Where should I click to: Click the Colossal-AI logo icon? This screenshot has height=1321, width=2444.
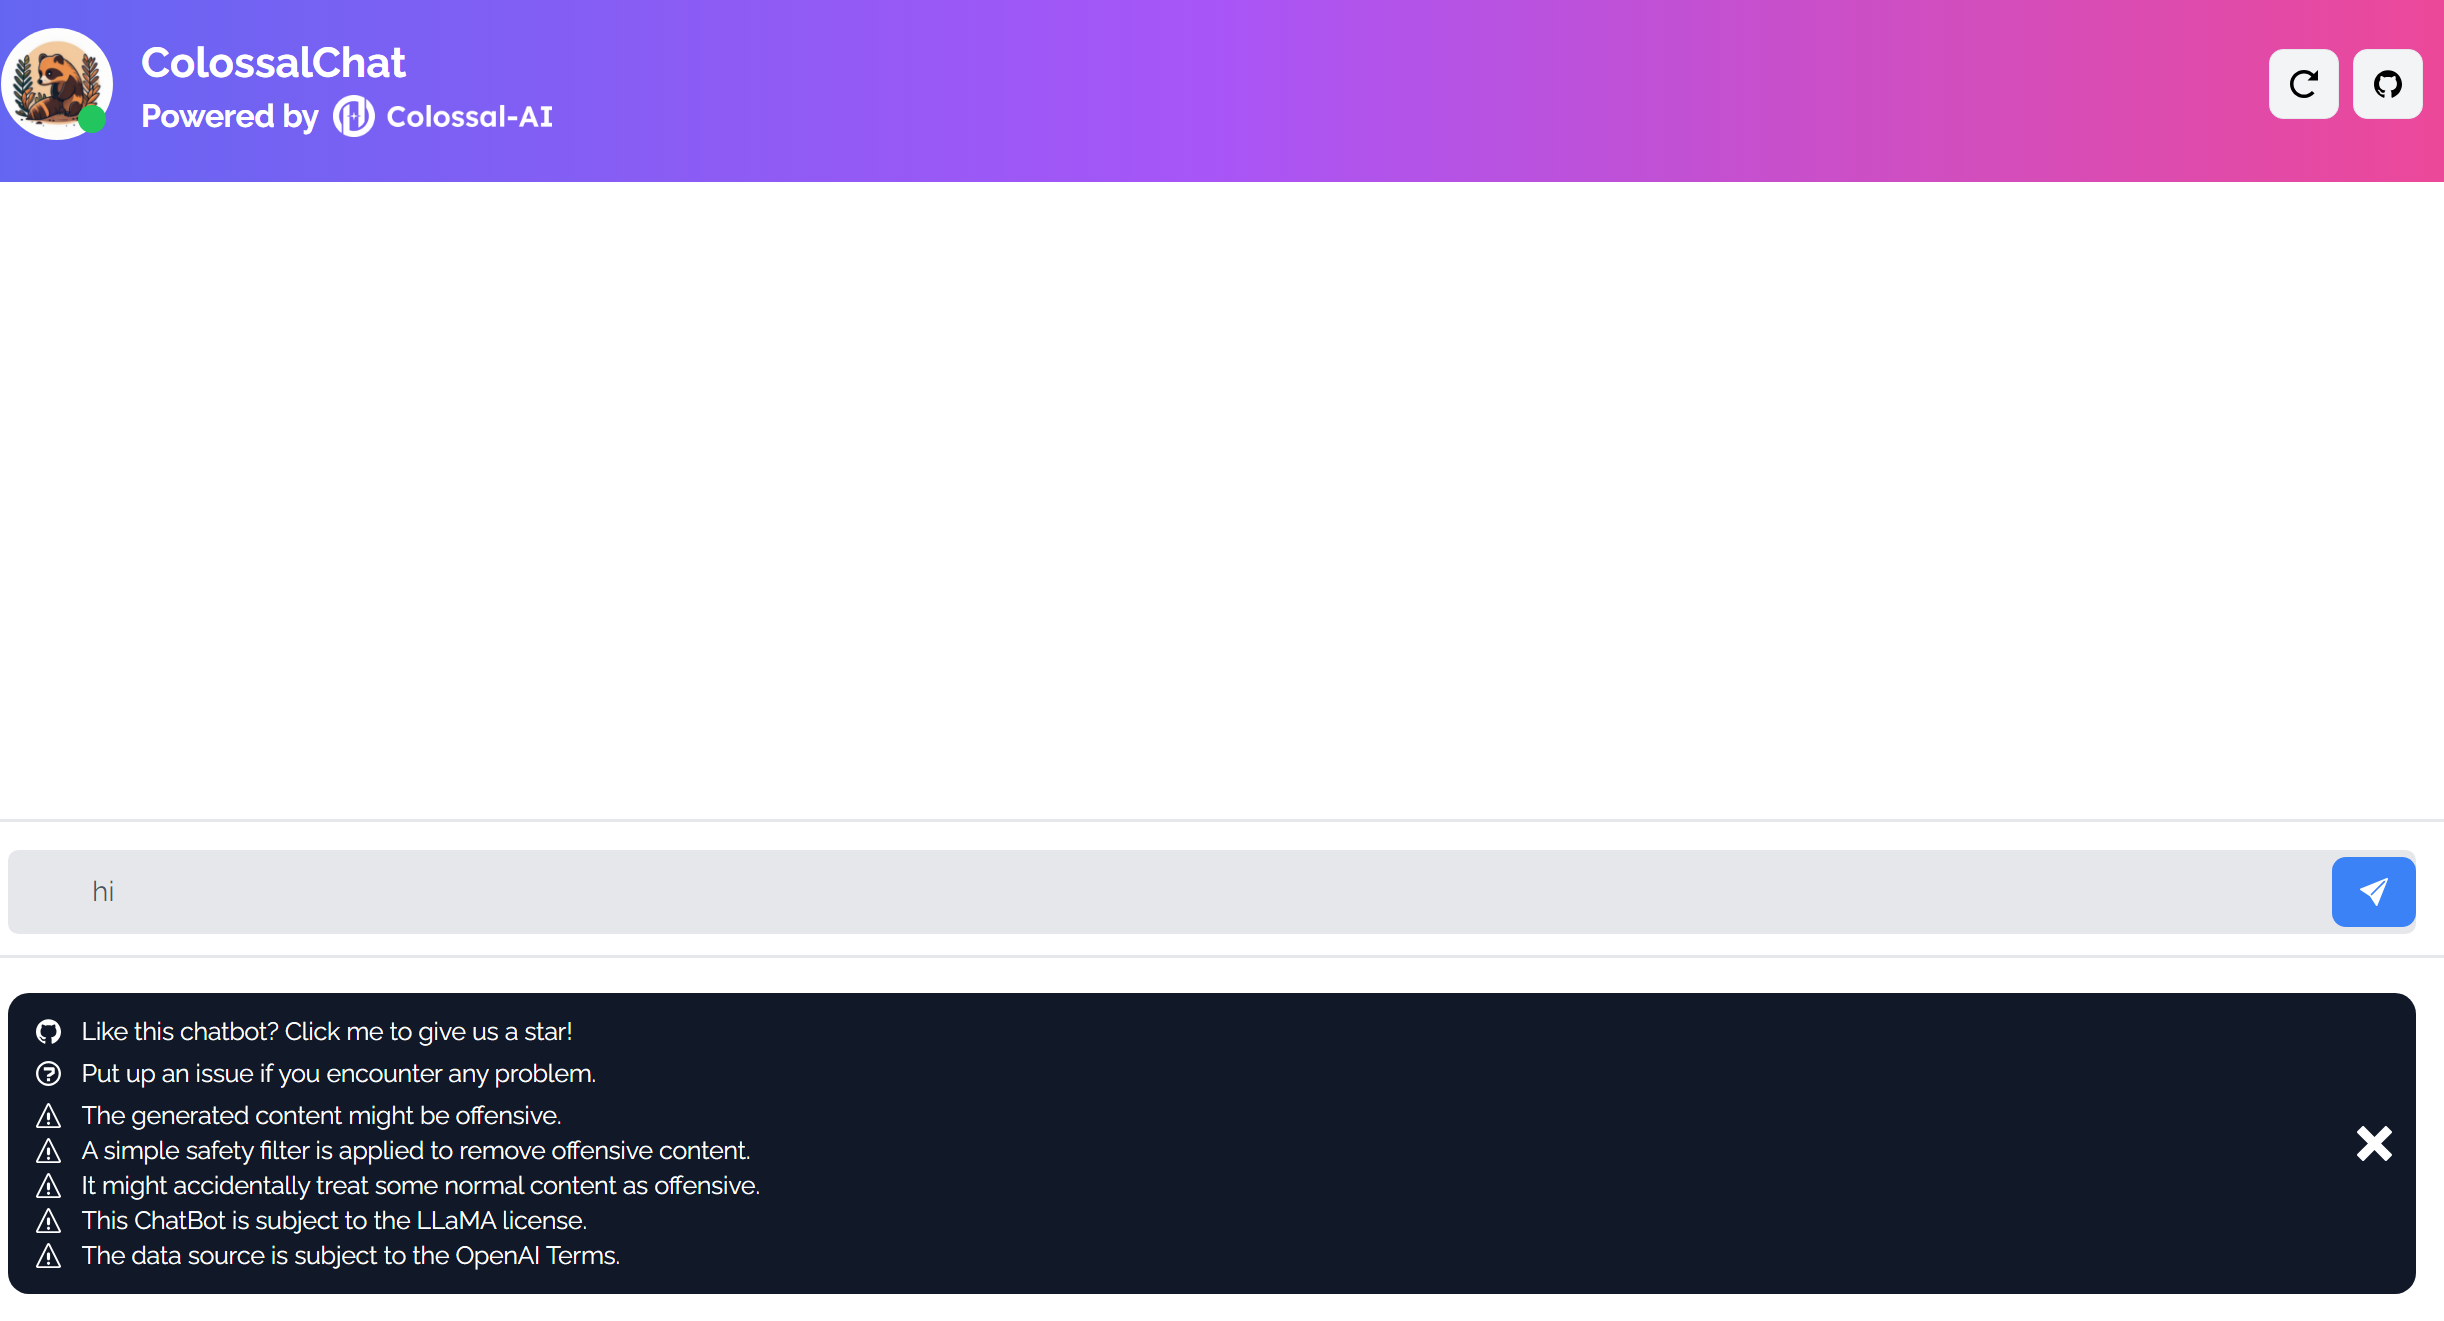coord(354,116)
